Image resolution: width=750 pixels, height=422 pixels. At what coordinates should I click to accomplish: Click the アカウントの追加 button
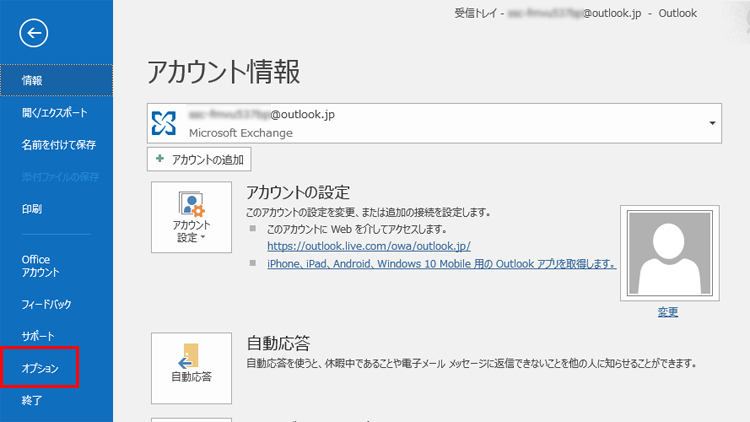tap(199, 159)
